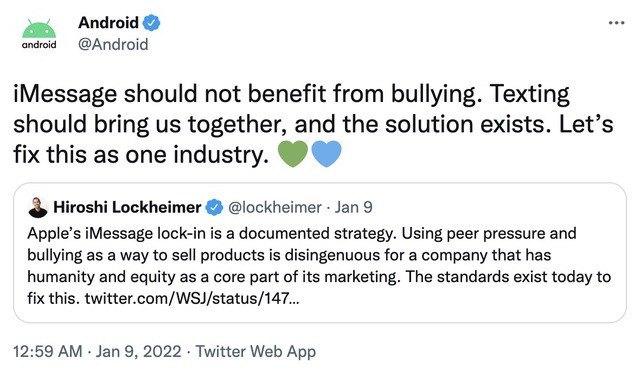
Task: Open the three-dot more options menu
Action: pyautogui.click(x=616, y=23)
